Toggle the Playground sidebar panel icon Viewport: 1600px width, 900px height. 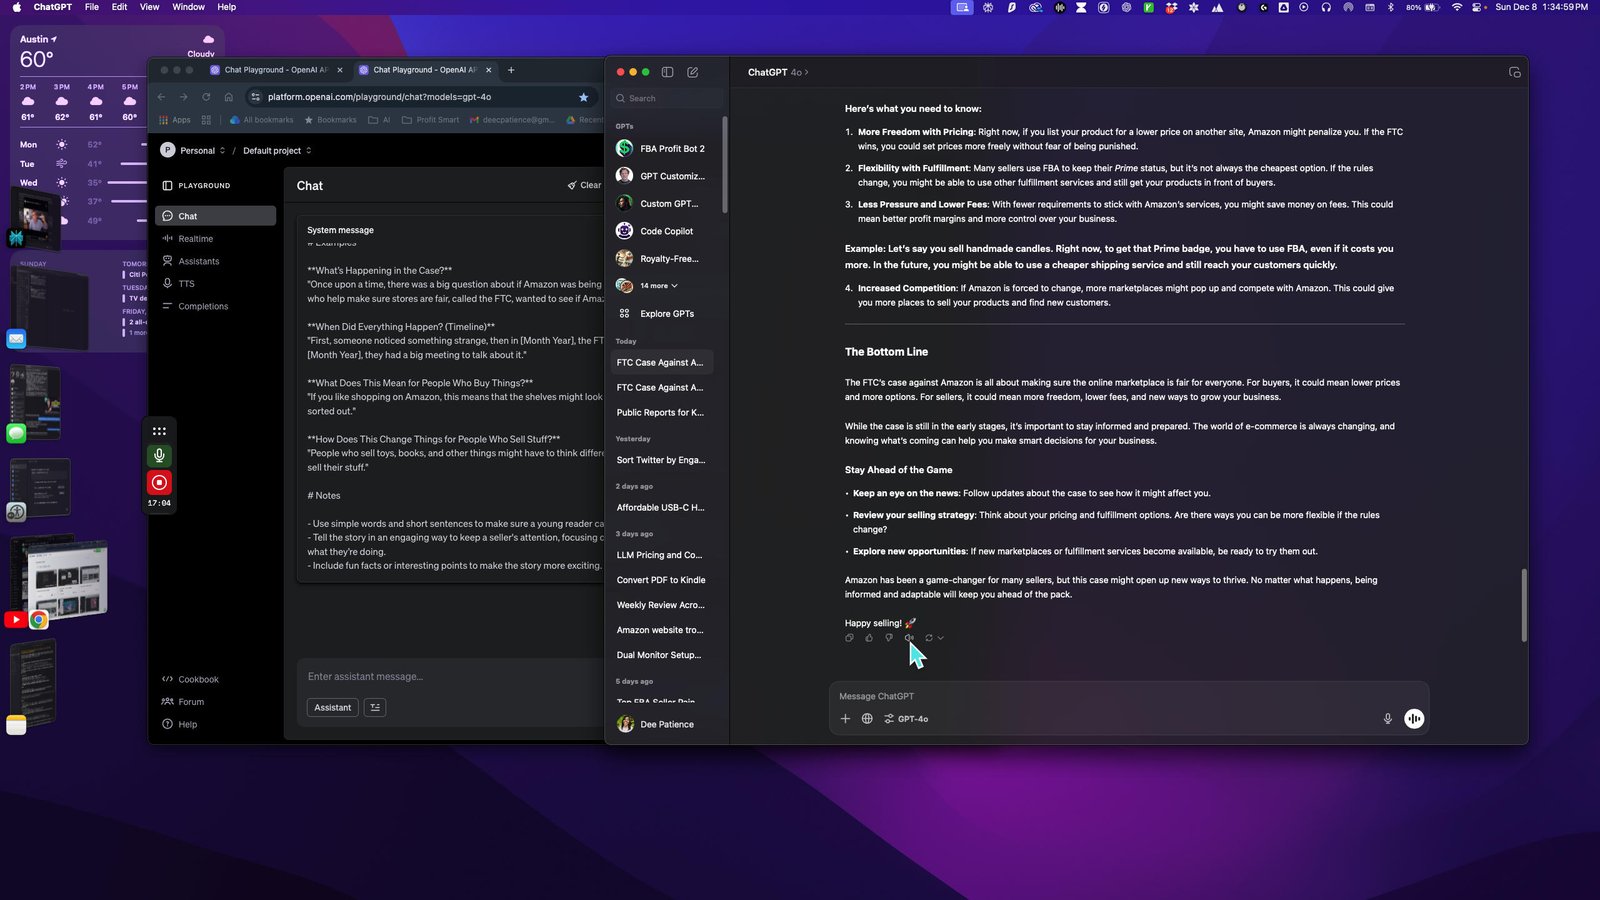[167, 185]
